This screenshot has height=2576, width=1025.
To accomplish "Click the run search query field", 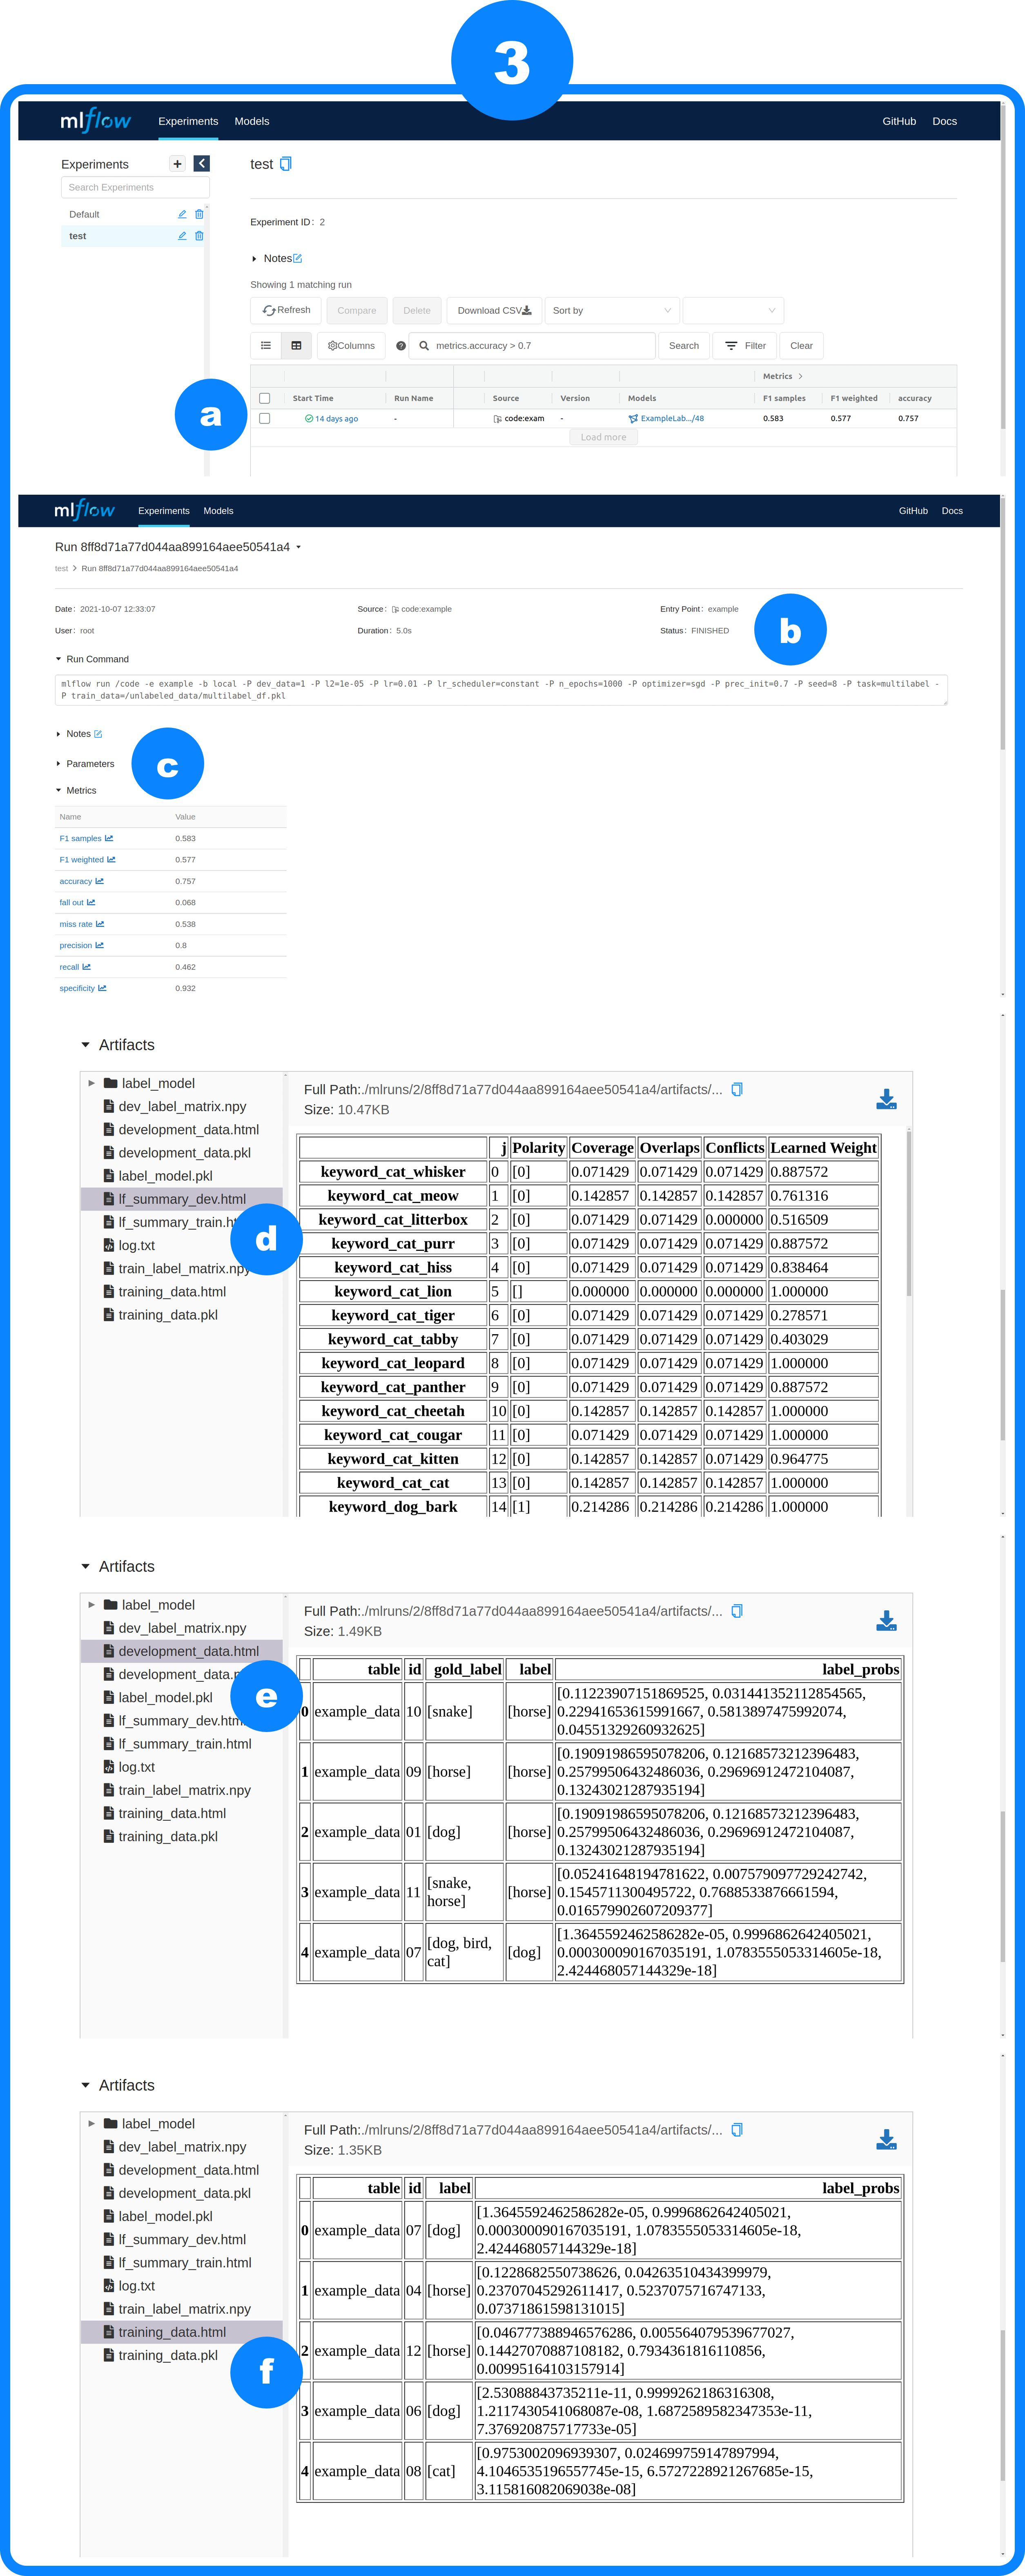I will (540, 346).
